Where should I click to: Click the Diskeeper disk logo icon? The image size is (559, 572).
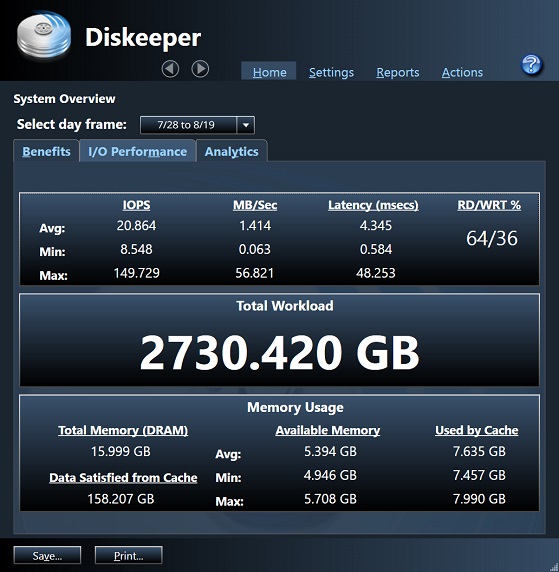click(x=44, y=36)
